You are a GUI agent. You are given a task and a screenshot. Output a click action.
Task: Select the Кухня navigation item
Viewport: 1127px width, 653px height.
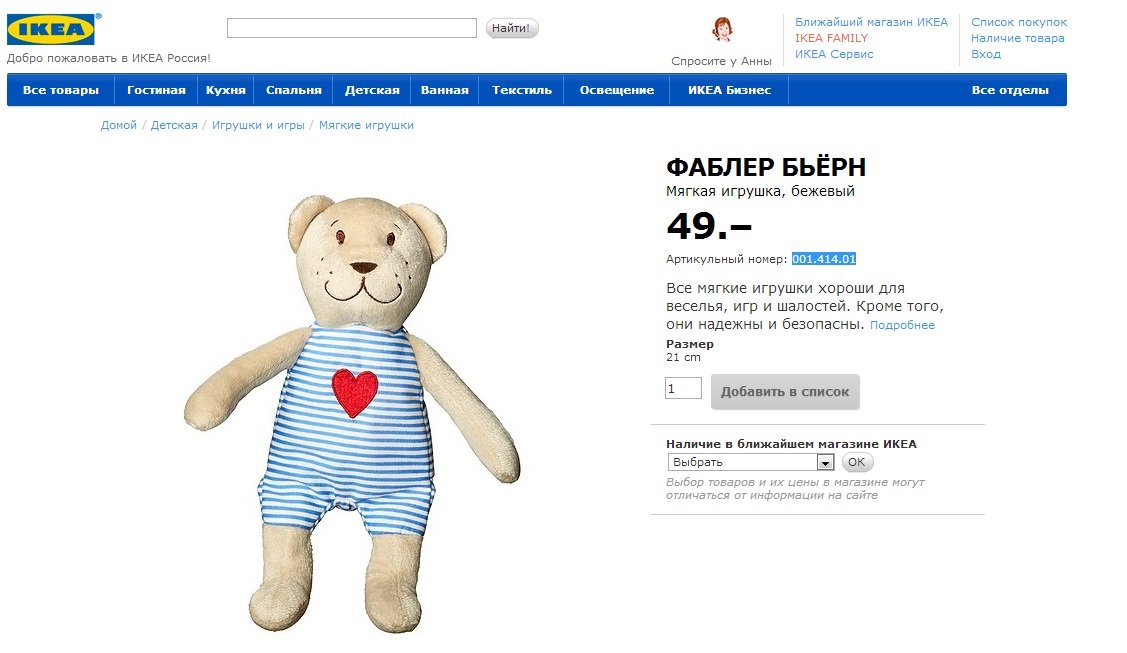[226, 90]
